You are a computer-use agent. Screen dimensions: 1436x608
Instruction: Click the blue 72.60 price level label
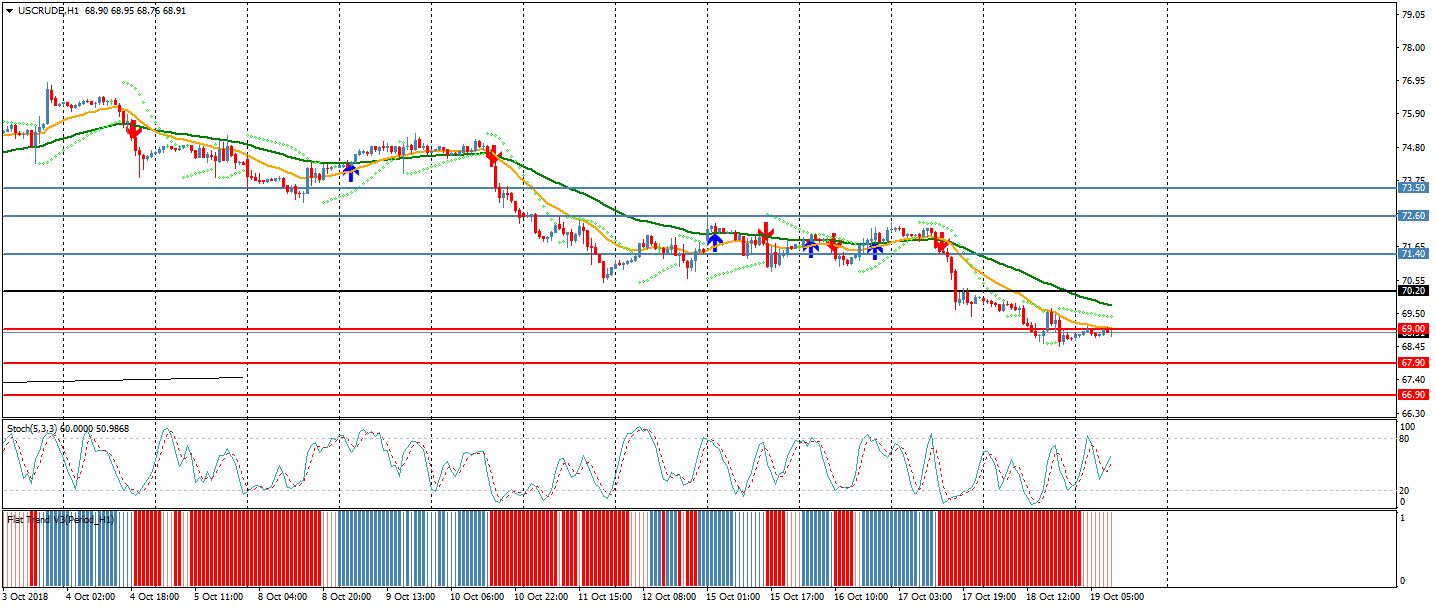[x=1412, y=216]
